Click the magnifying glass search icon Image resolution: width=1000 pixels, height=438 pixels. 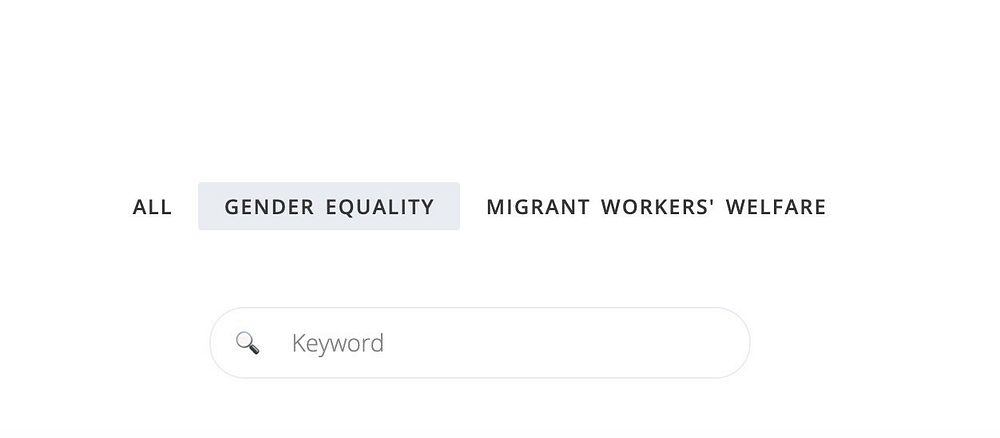tap(247, 343)
